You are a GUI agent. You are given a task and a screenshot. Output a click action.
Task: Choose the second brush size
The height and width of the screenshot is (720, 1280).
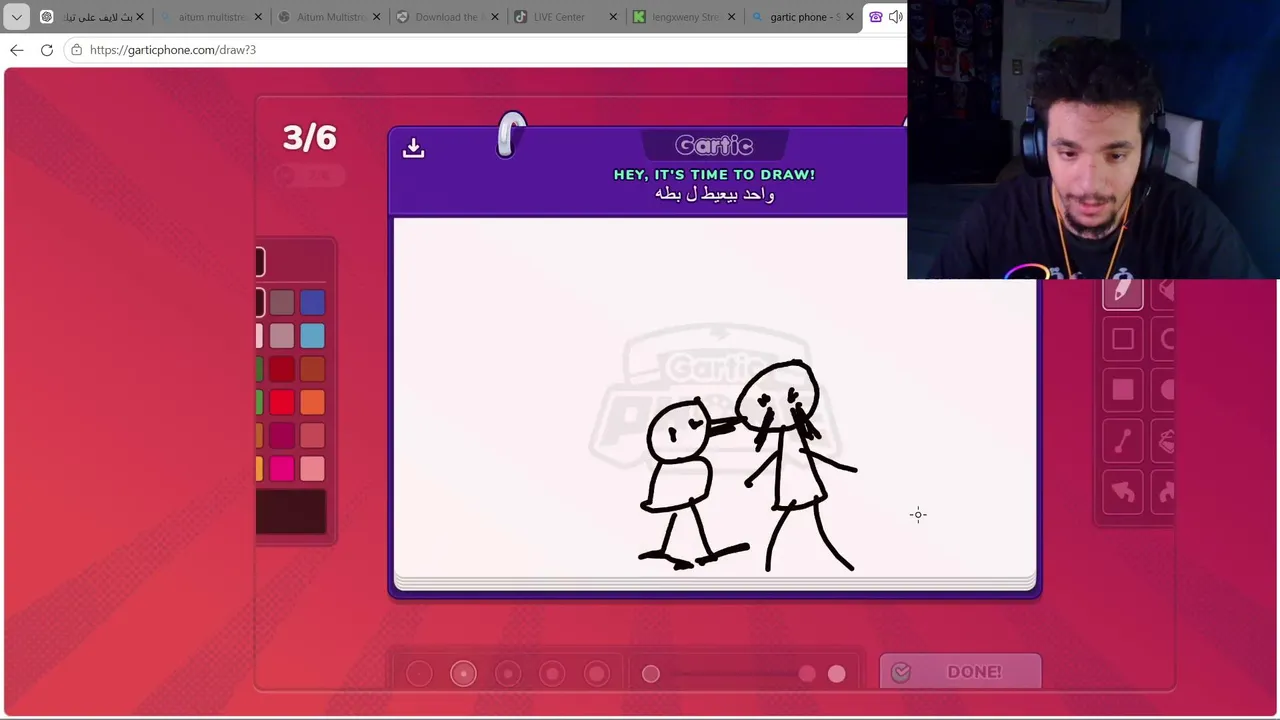[463, 674]
